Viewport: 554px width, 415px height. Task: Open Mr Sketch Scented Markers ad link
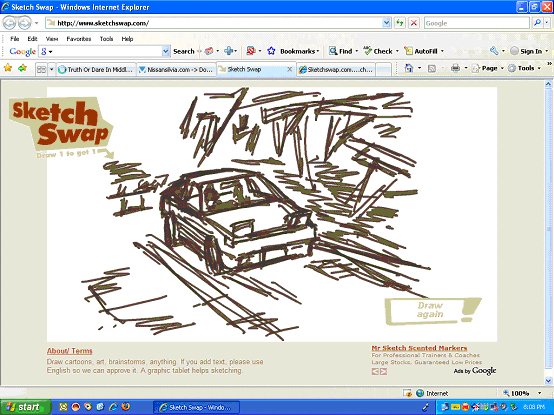(419, 348)
